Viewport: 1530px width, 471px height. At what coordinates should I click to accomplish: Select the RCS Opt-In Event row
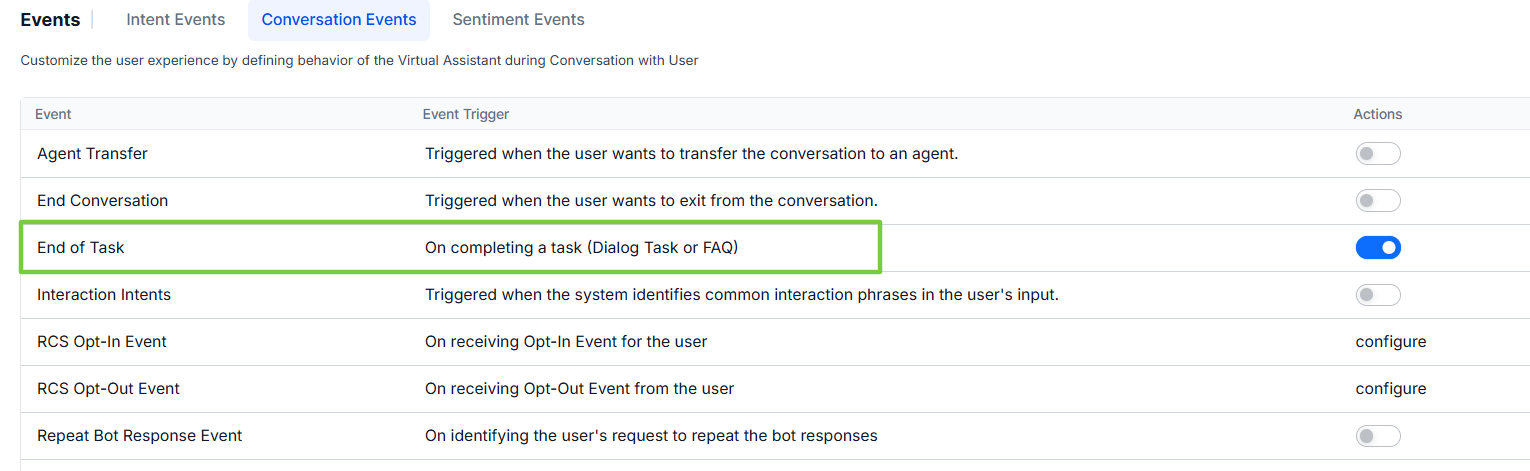pyautogui.click(x=102, y=342)
